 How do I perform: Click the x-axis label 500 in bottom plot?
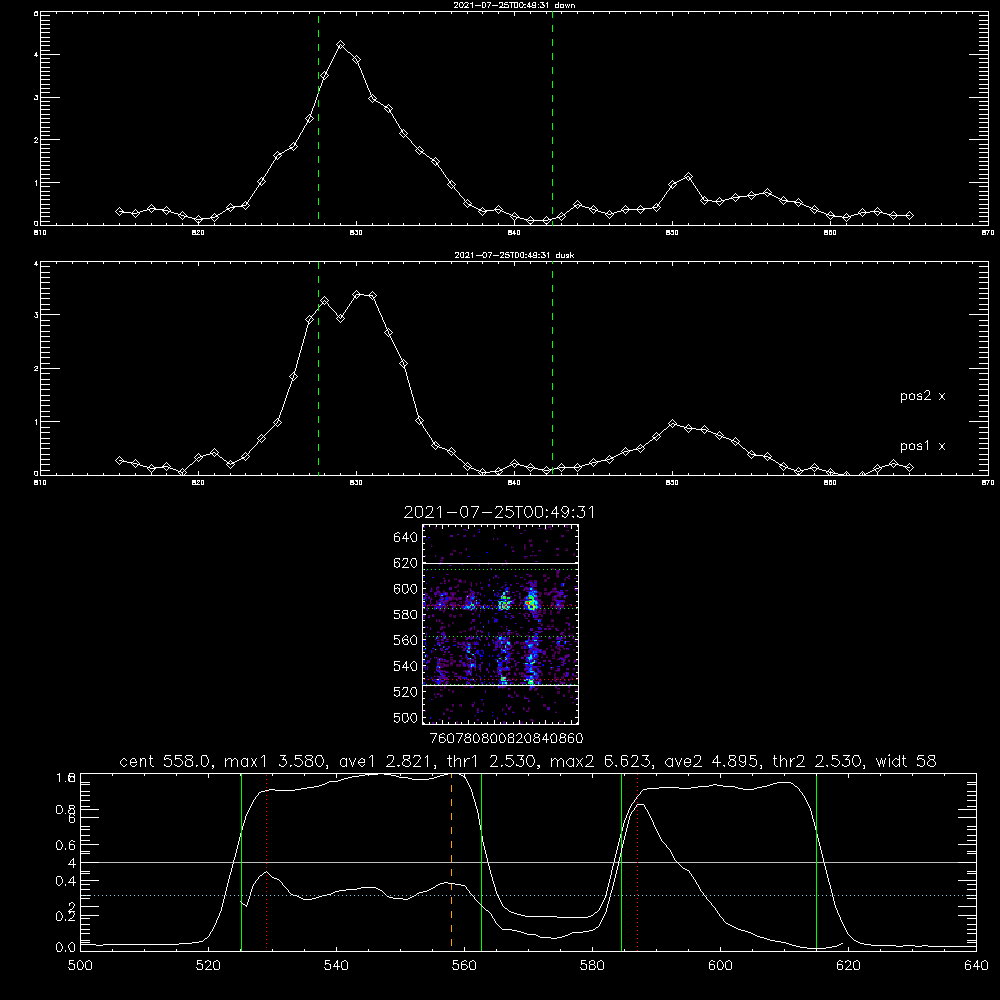click(x=80, y=966)
